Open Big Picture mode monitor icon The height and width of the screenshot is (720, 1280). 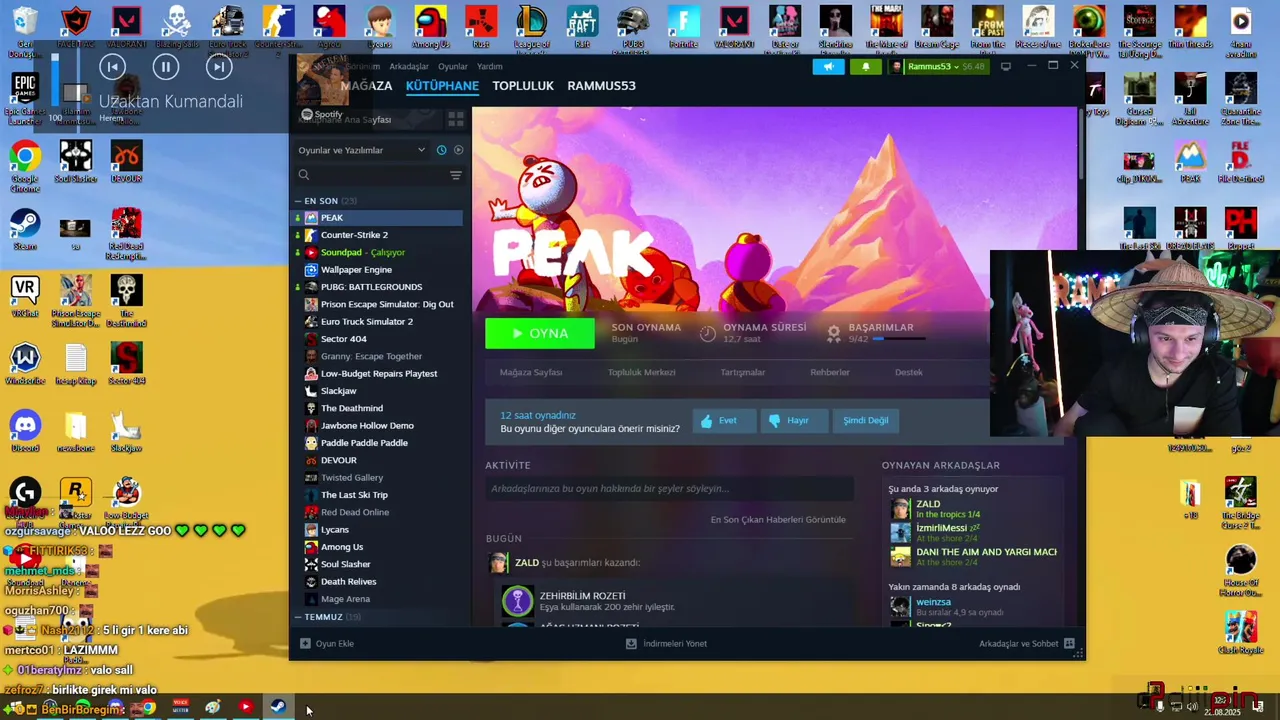click(1006, 66)
